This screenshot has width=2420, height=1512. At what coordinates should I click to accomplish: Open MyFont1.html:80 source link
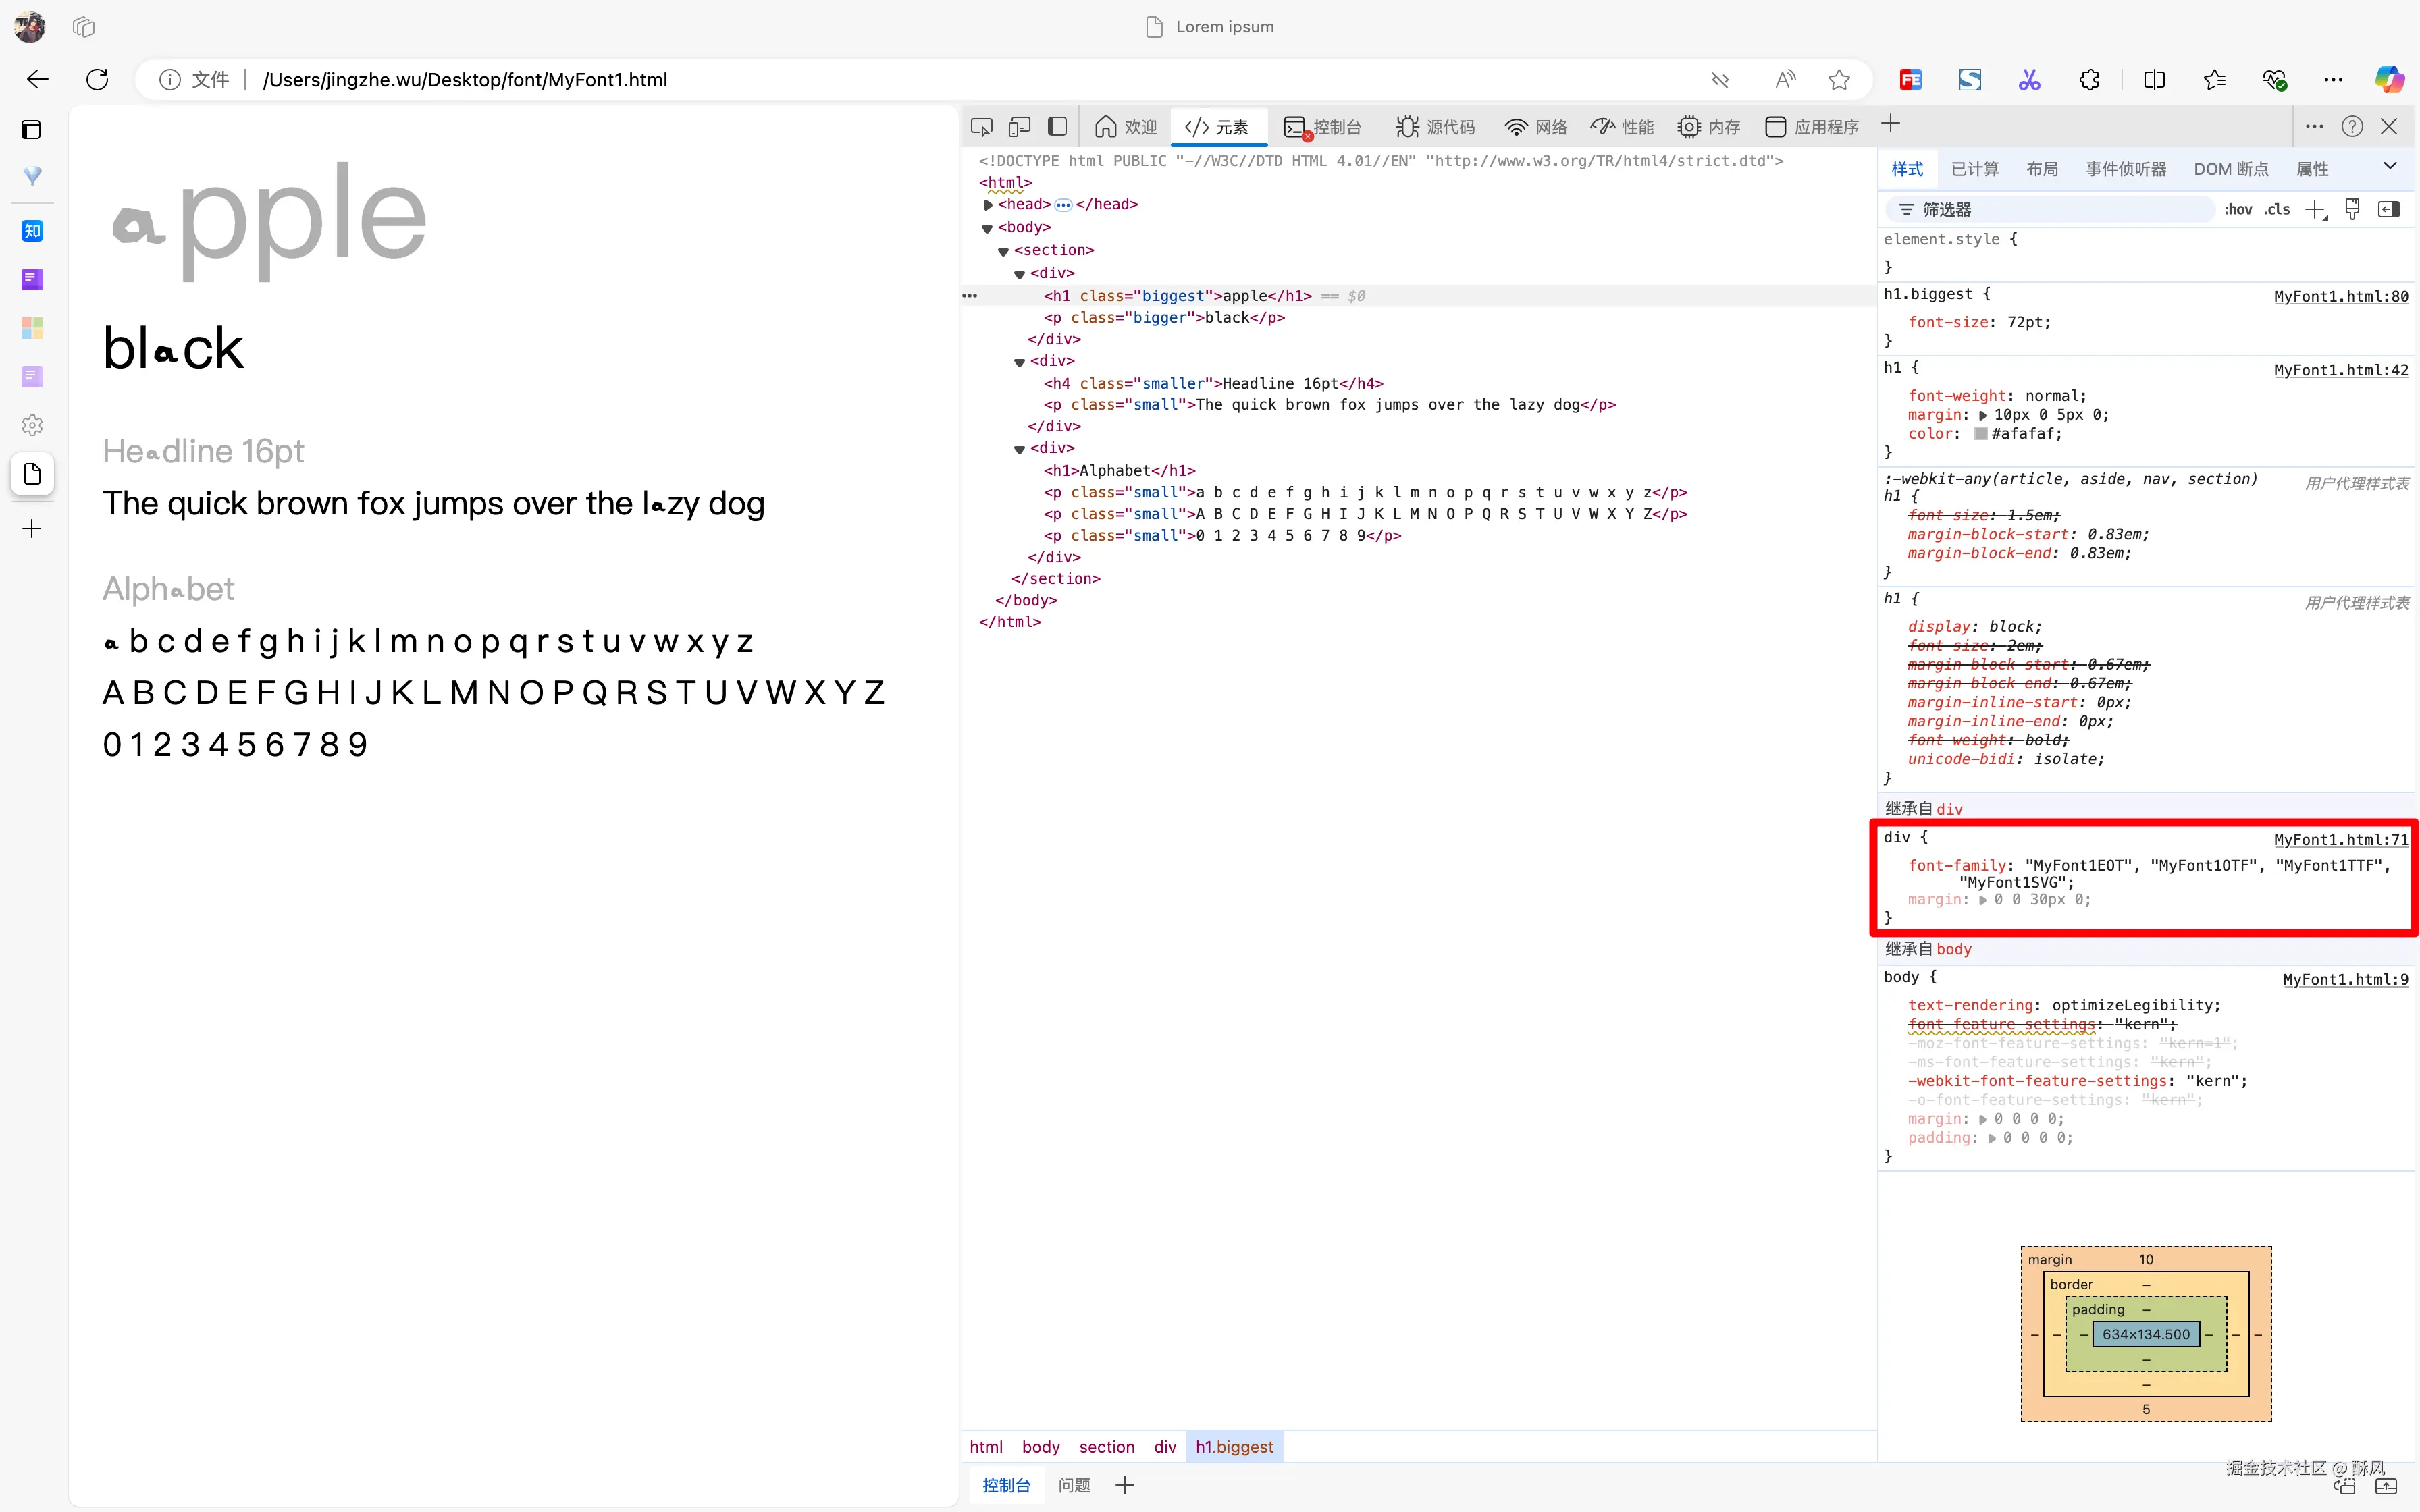point(2340,296)
